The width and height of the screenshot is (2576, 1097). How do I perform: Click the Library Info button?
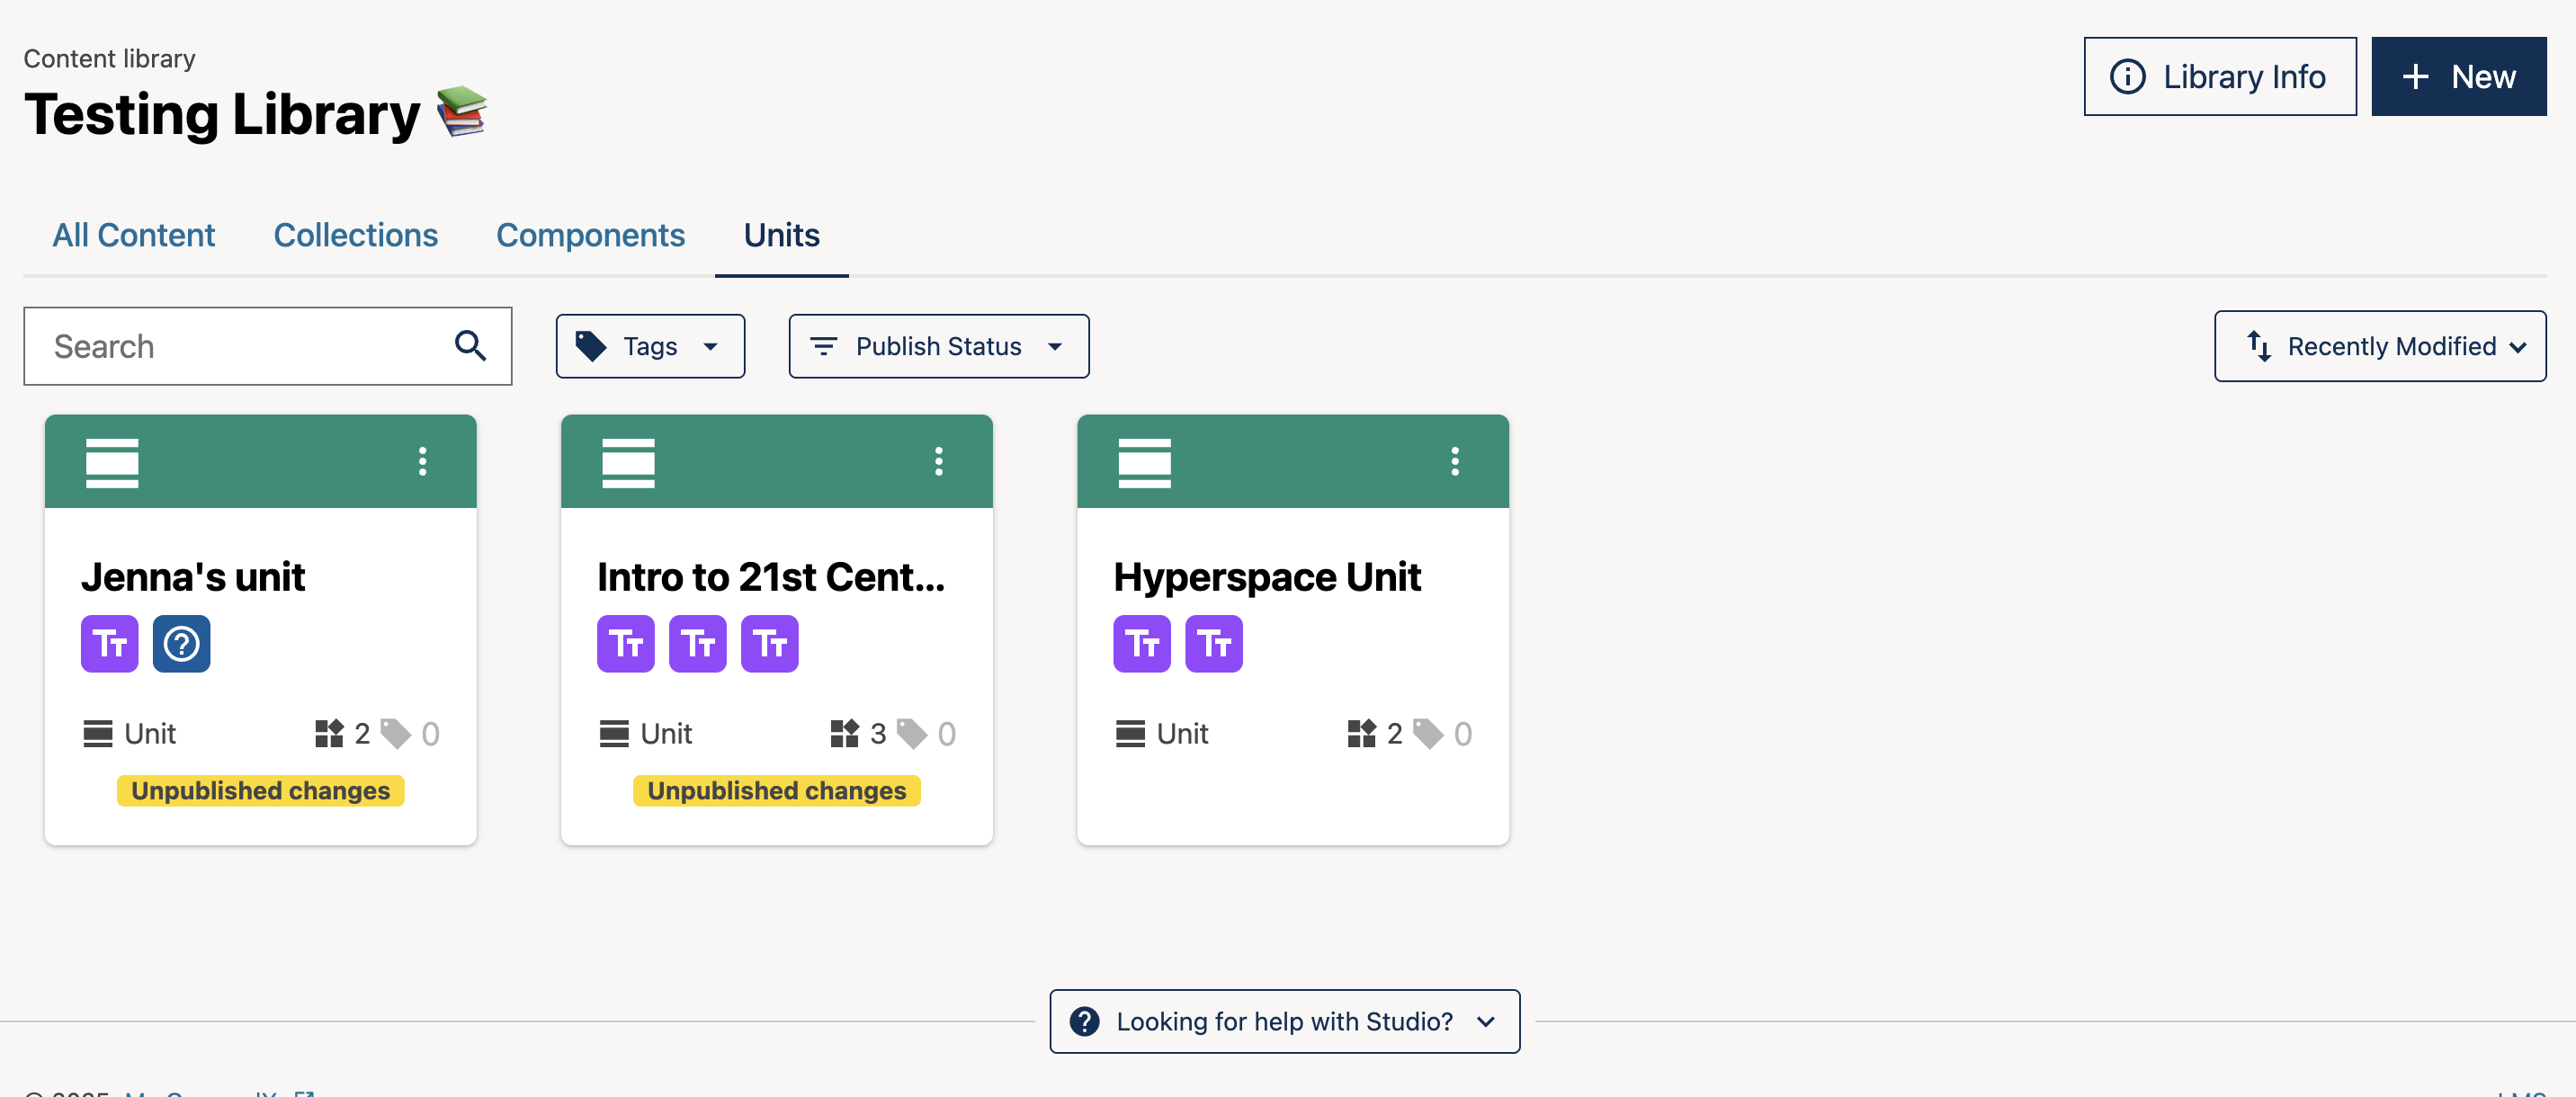coord(2220,76)
